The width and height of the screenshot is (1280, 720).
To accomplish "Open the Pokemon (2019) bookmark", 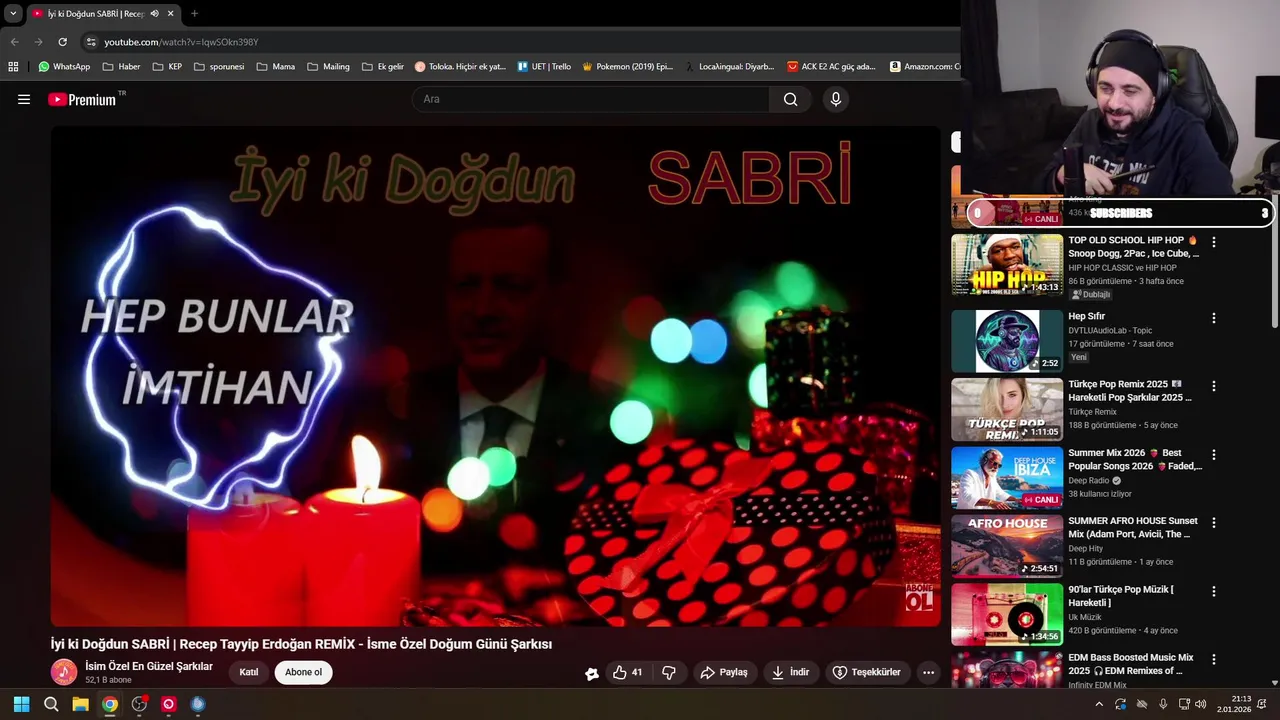I will pyautogui.click(x=627, y=67).
